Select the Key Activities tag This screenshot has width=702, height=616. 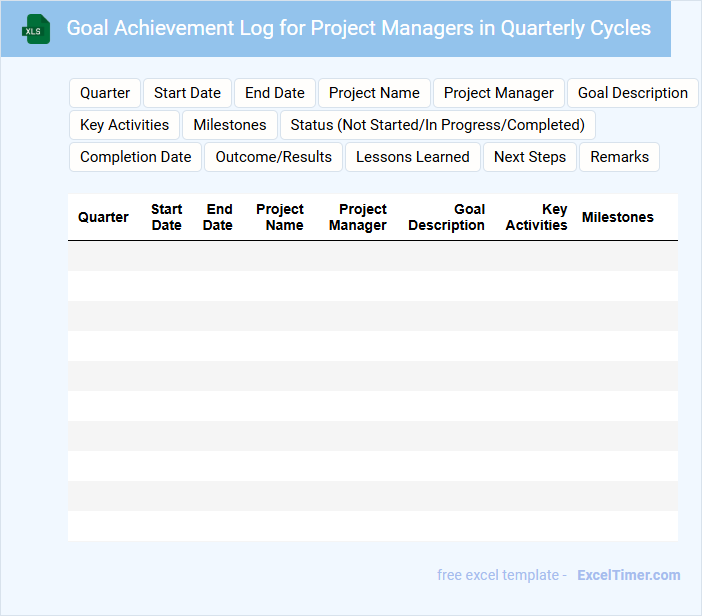(x=124, y=125)
